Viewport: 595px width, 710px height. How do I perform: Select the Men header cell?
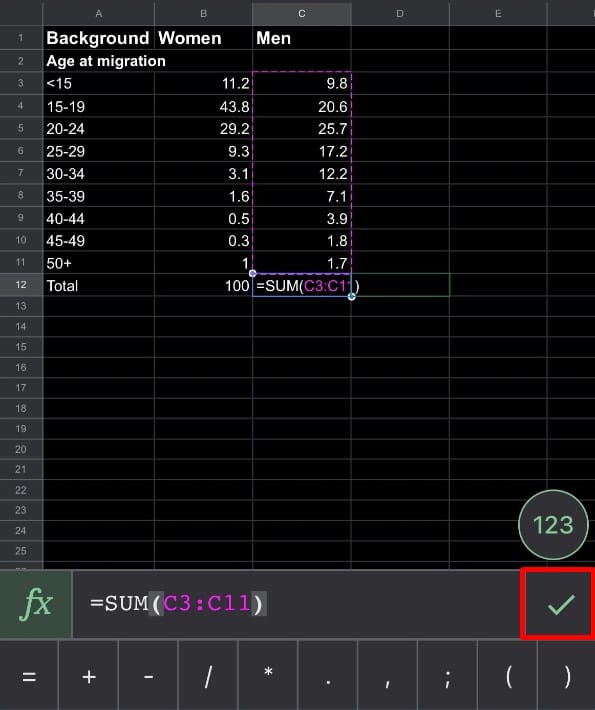[x=302, y=38]
